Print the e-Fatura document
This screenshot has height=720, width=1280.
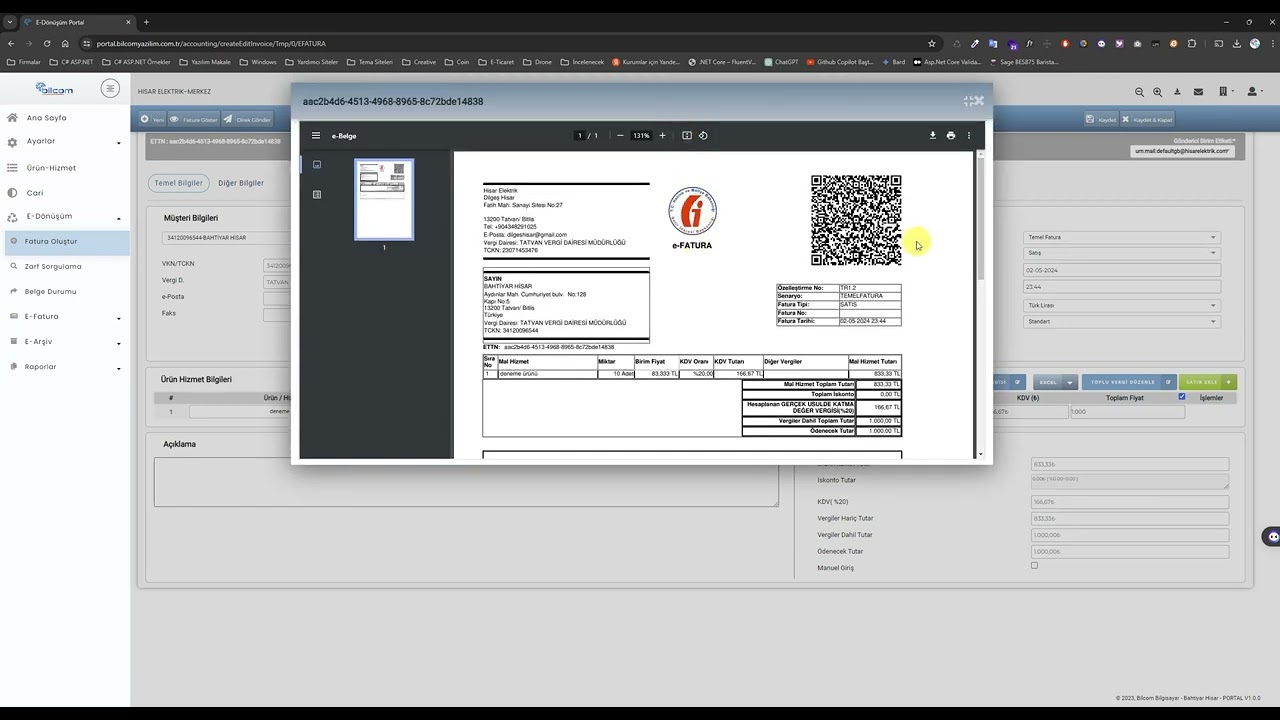pyautogui.click(x=951, y=136)
